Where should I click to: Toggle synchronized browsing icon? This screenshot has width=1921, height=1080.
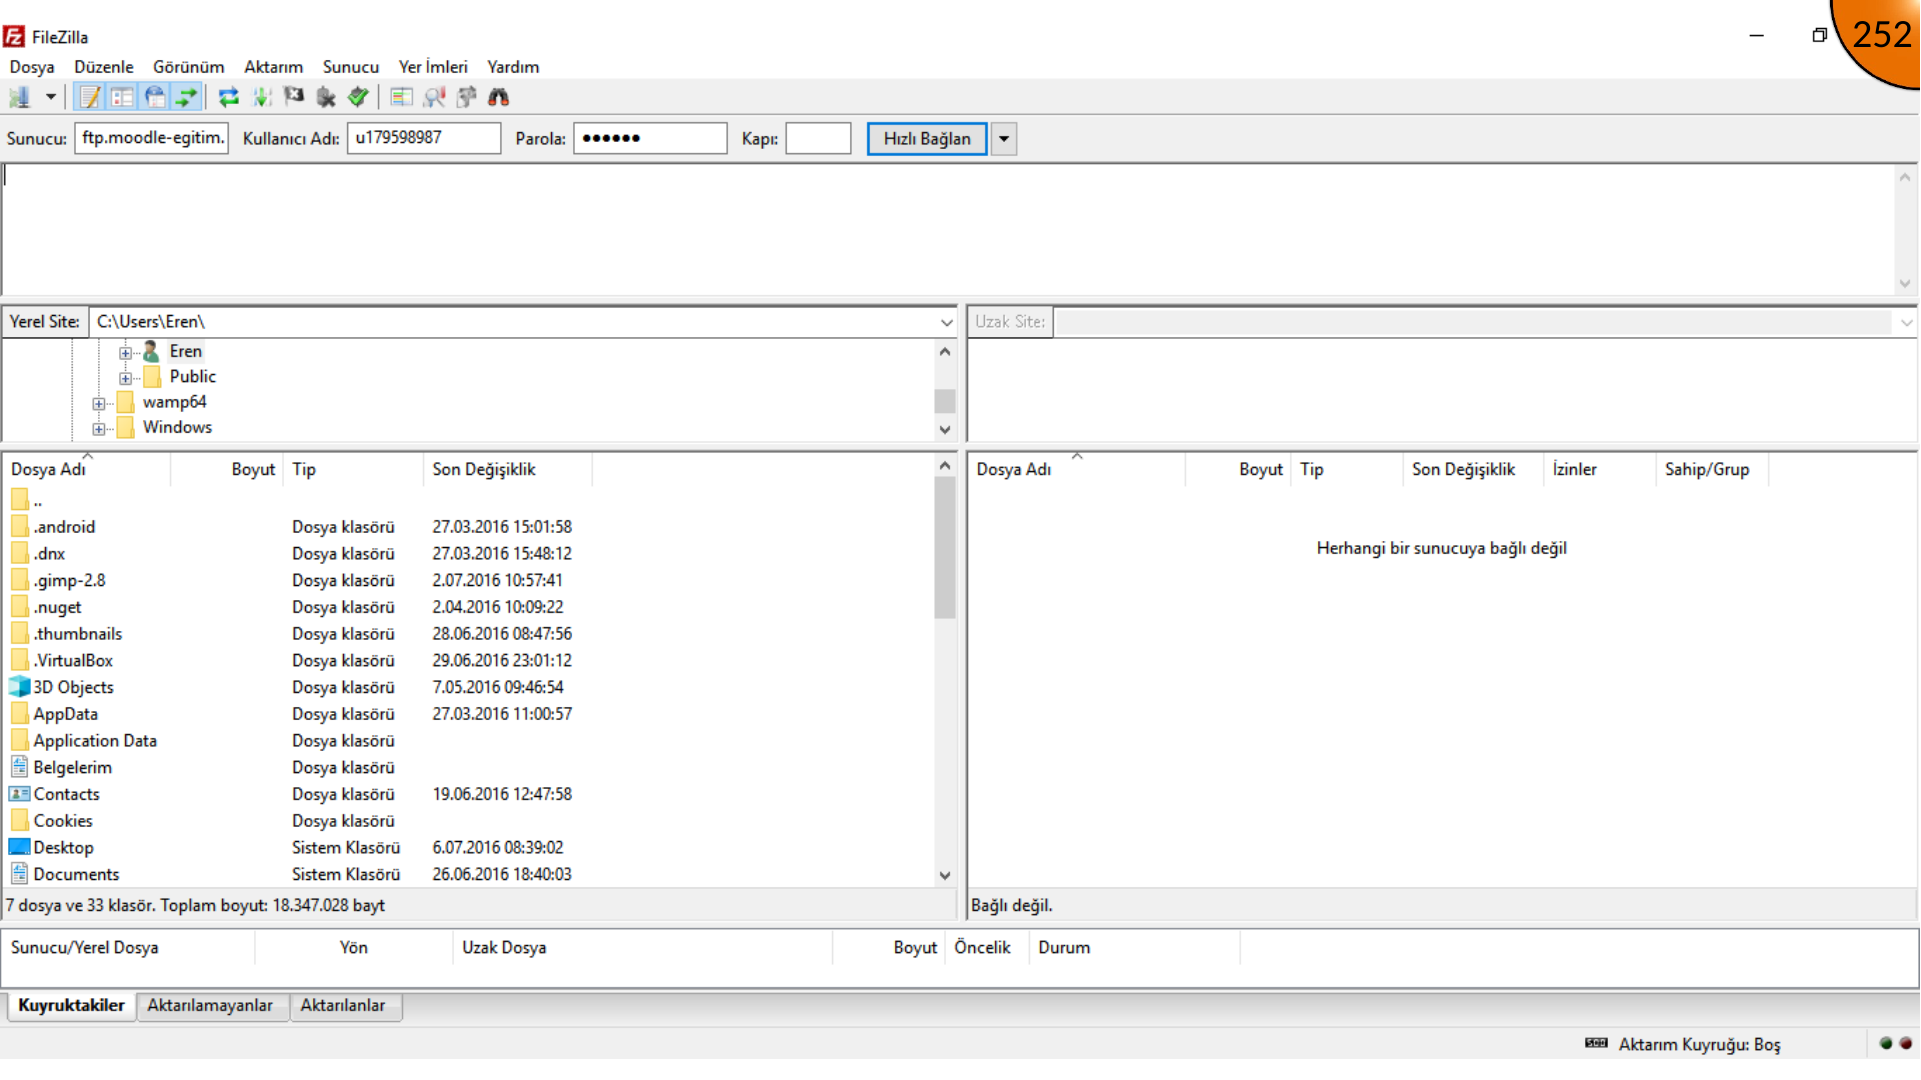click(466, 97)
